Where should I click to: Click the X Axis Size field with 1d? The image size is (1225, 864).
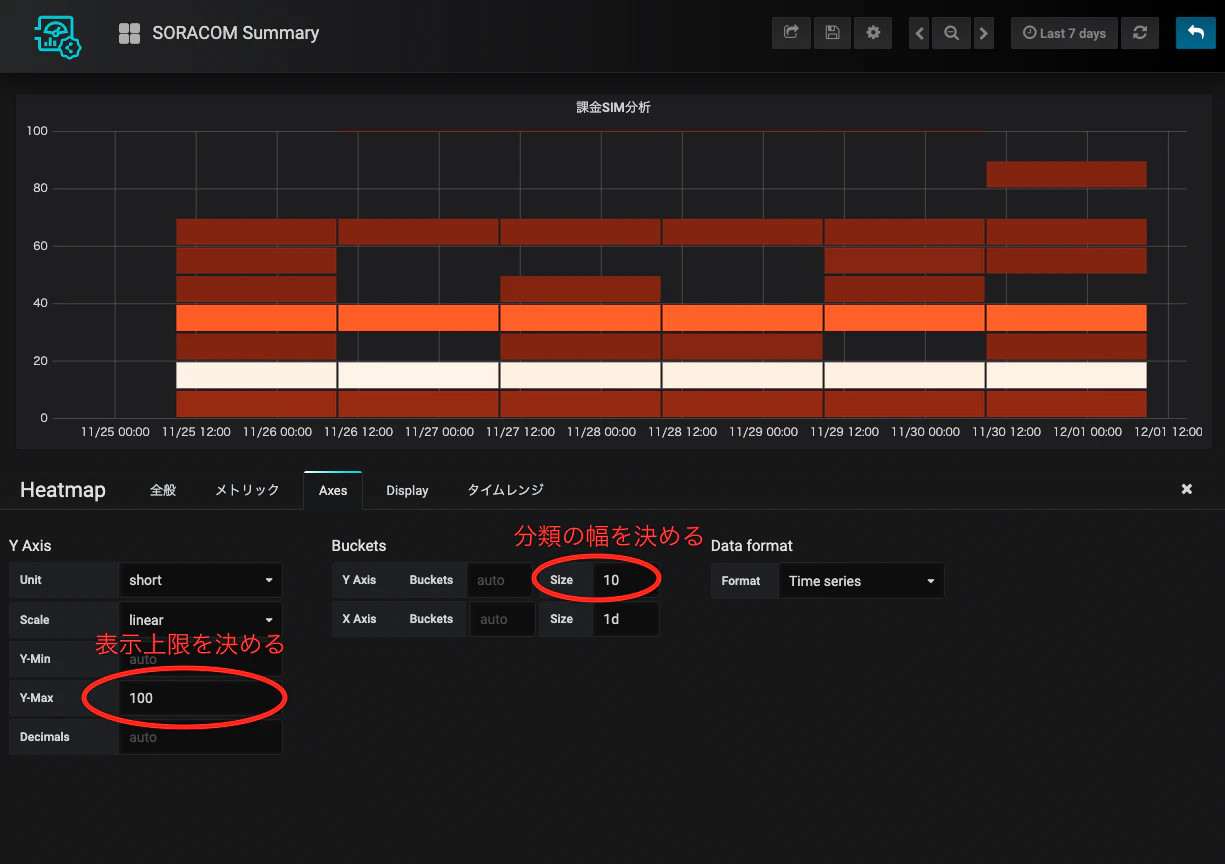[626, 619]
